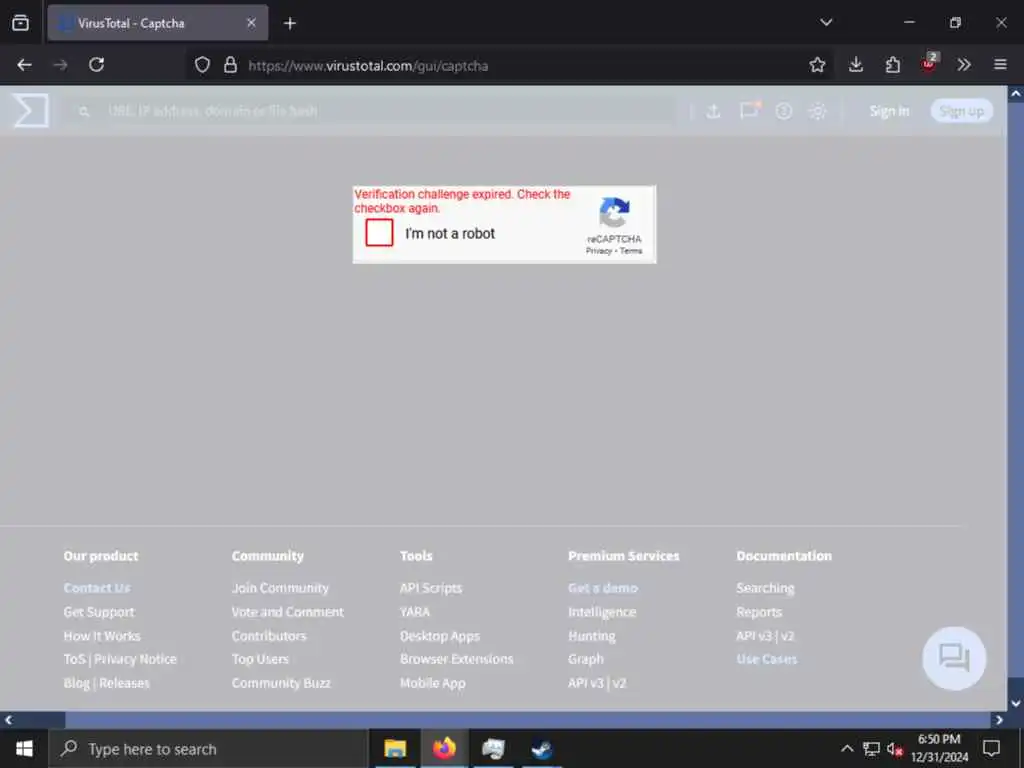The width and height of the screenshot is (1024, 768).
Task: Open Searching documentation link
Action: pos(765,588)
